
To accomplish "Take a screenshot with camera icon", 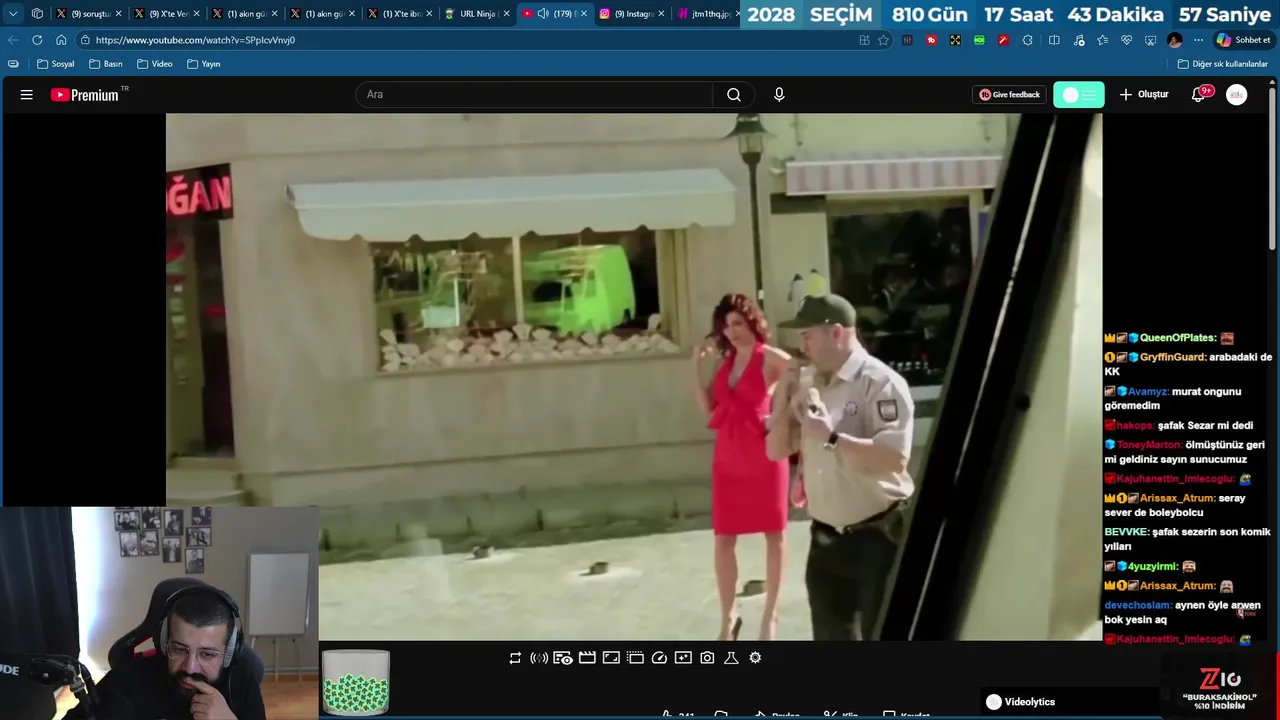I will click(707, 658).
